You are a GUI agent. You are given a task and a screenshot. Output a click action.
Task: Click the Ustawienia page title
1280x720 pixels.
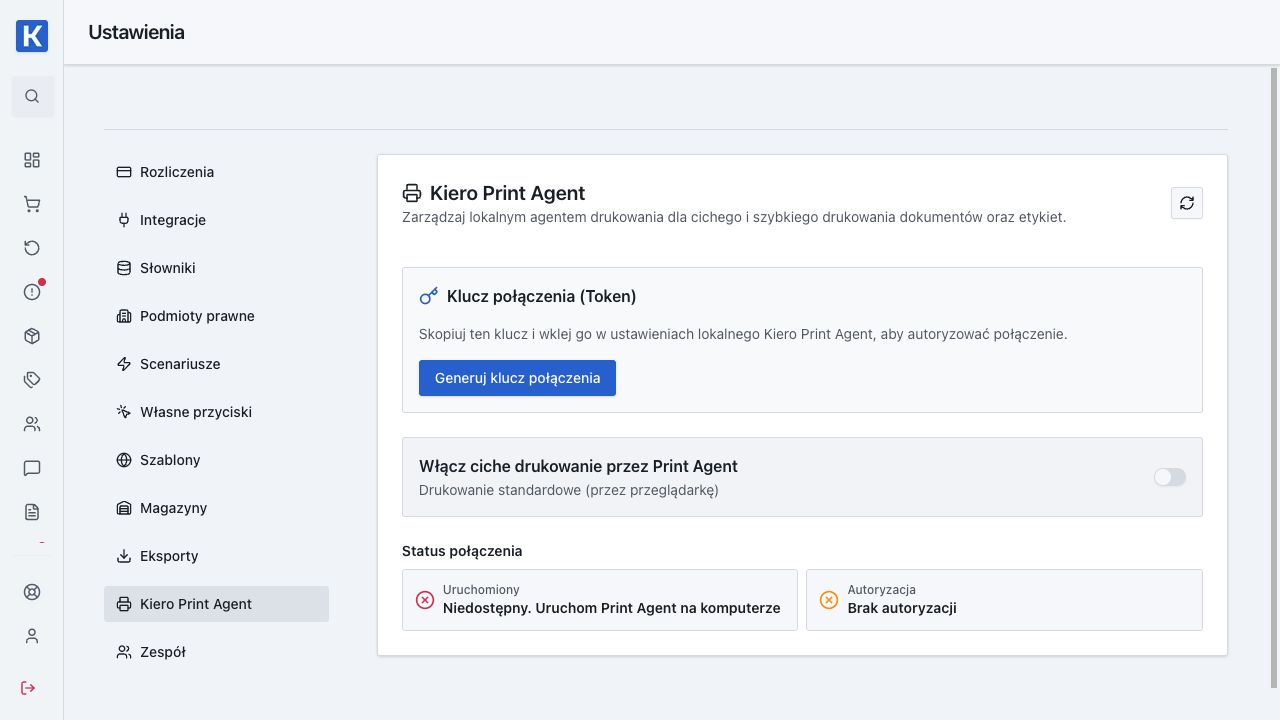tap(136, 32)
